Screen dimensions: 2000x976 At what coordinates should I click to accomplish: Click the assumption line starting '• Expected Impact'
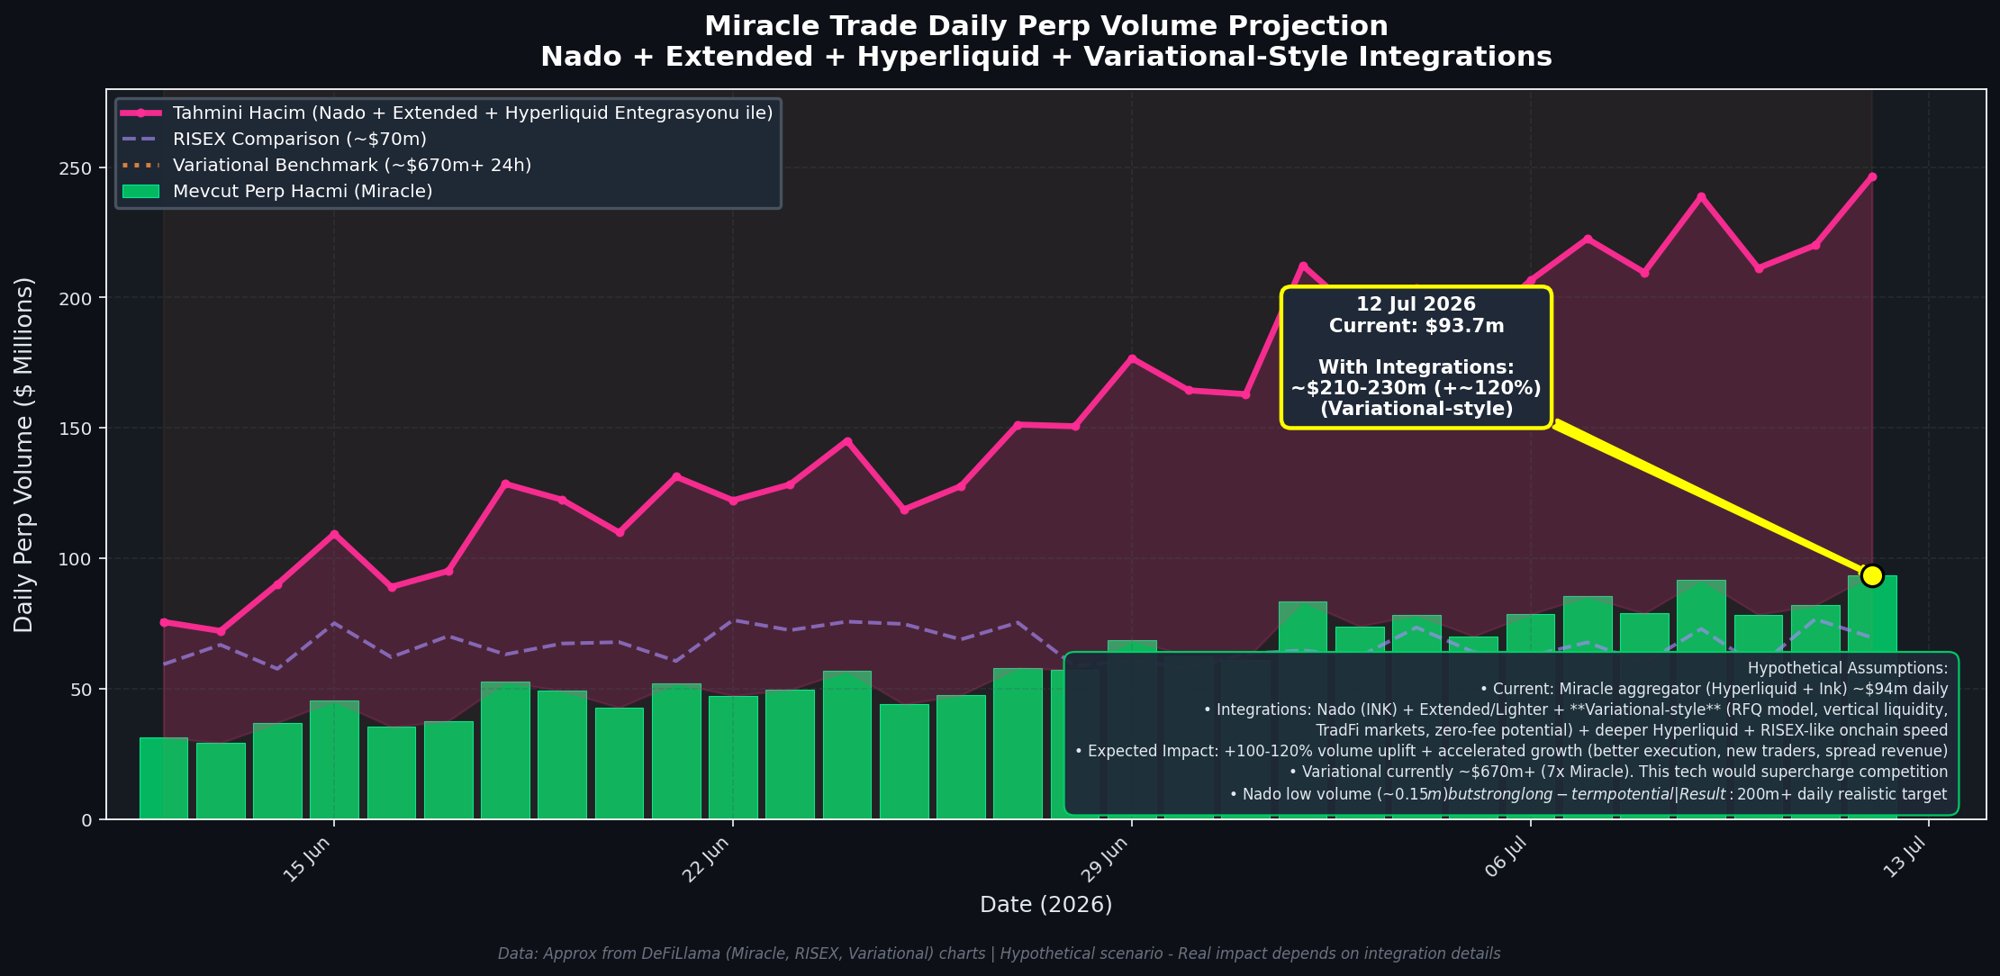pos(1511,751)
